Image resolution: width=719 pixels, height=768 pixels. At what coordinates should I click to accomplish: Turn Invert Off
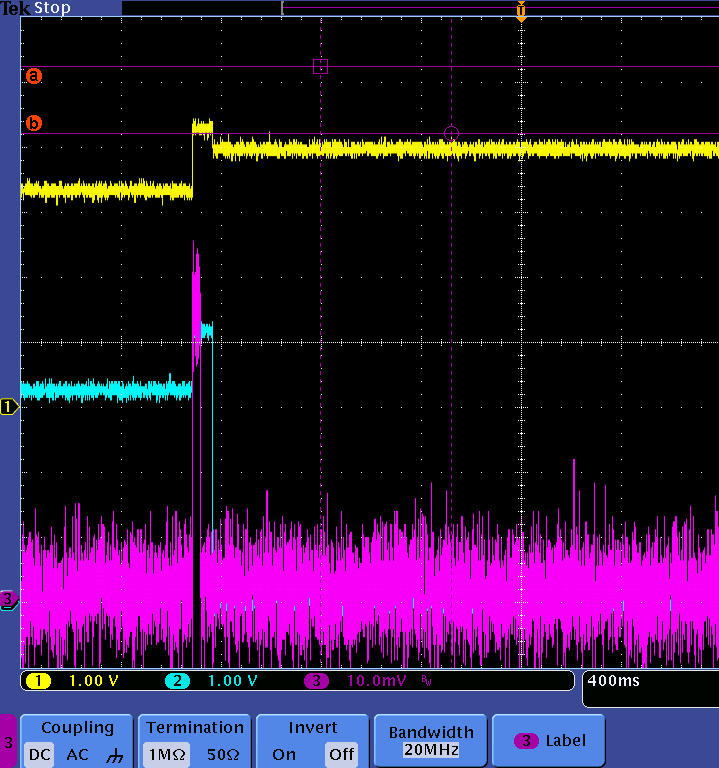pos(341,754)
